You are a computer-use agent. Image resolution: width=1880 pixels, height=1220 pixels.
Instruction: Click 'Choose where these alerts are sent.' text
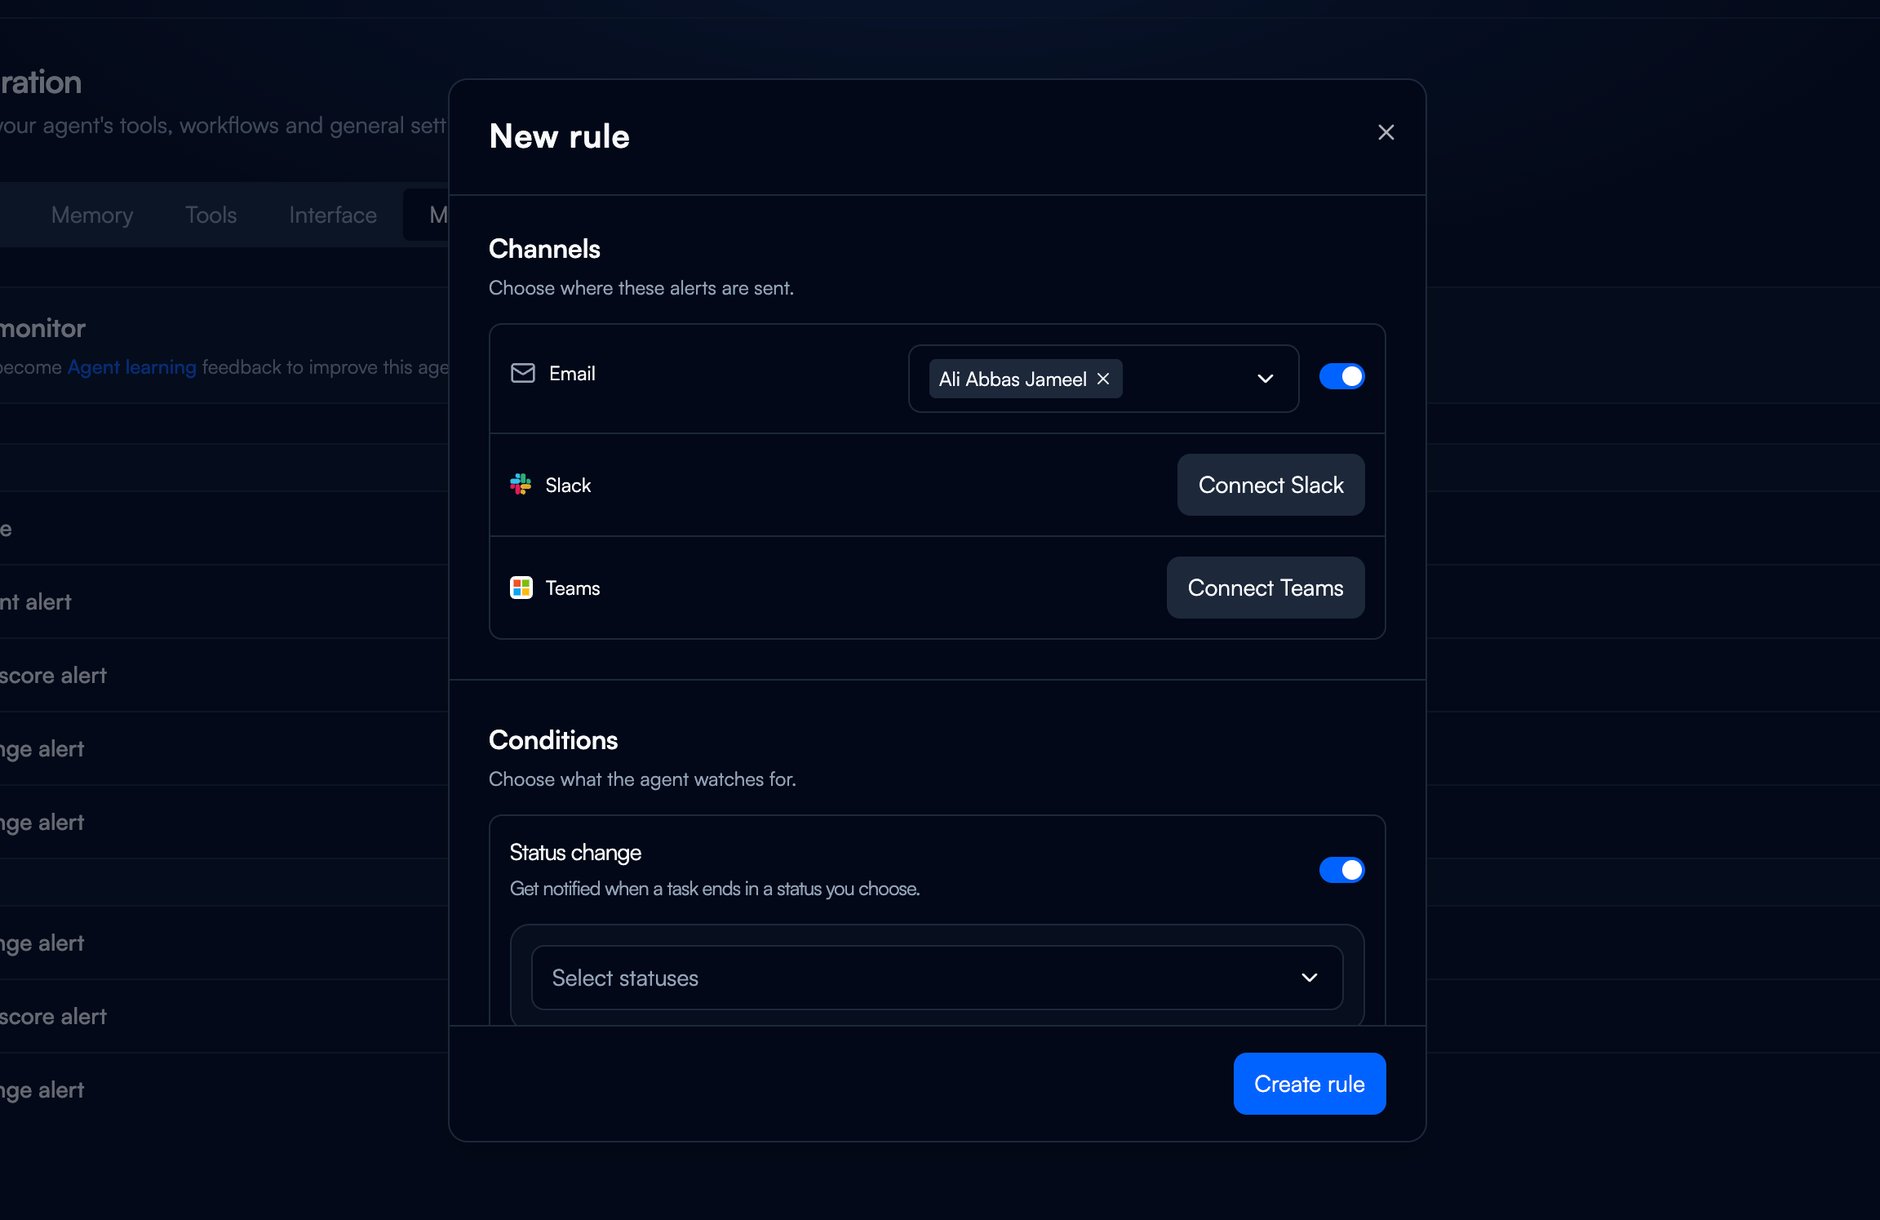click(x=641, y=288)
